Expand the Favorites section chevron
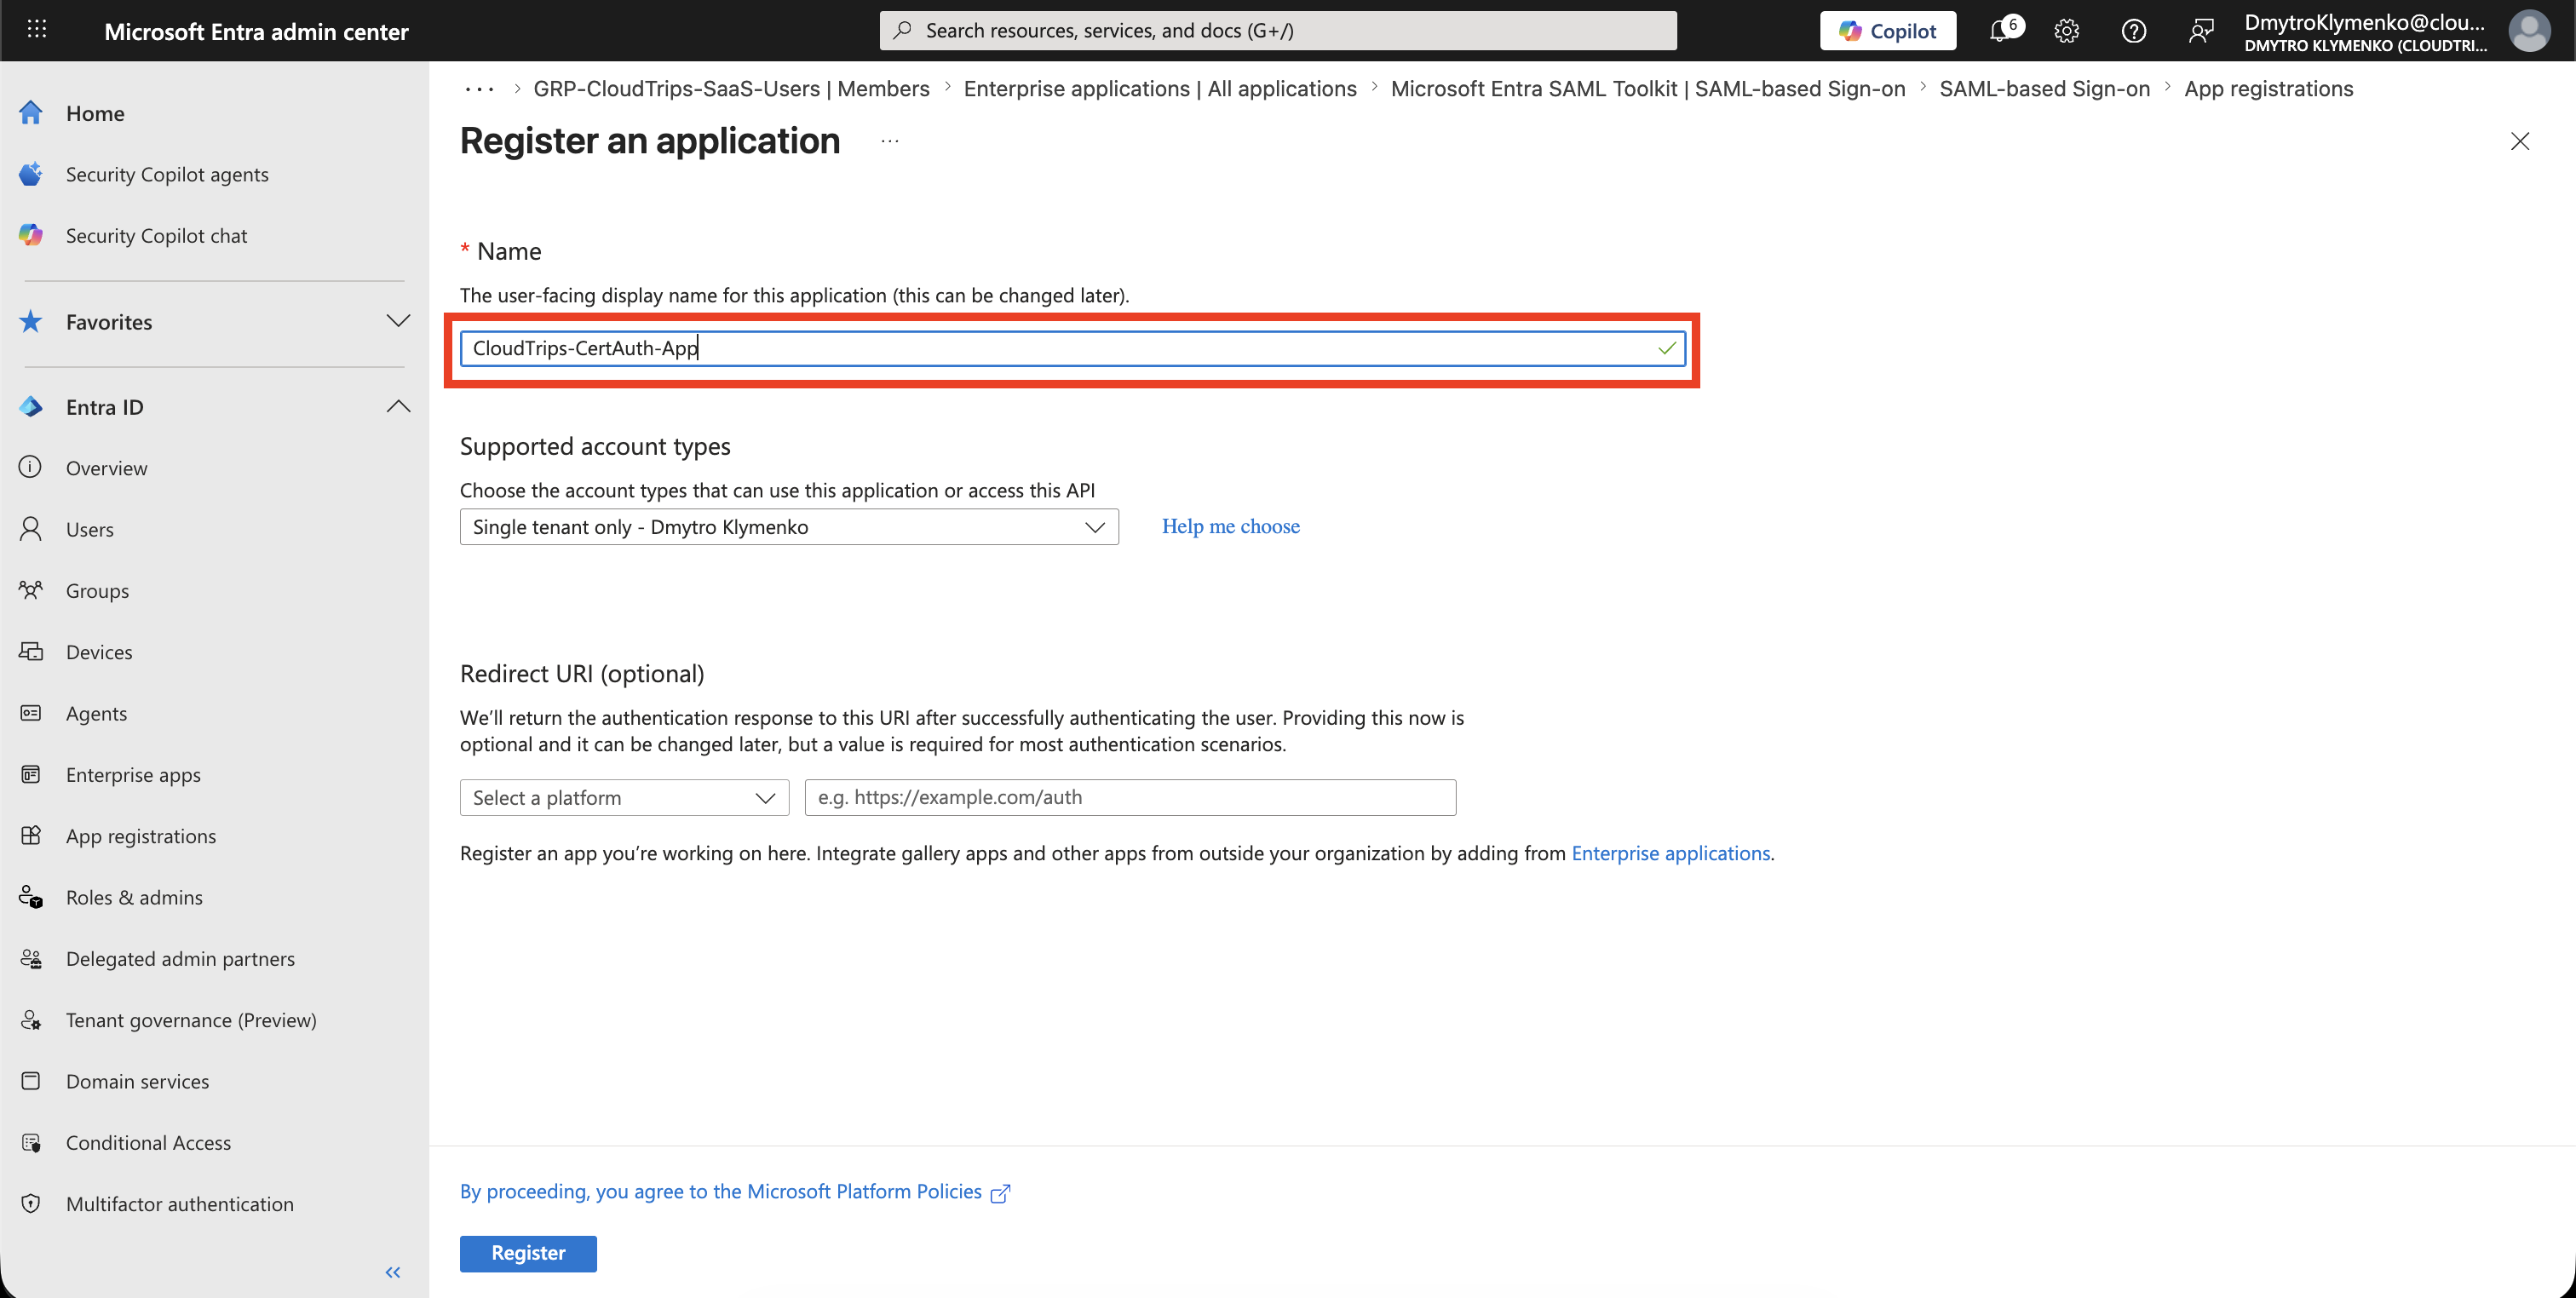The image size is (2576, 1298). [x=398, y=321]
